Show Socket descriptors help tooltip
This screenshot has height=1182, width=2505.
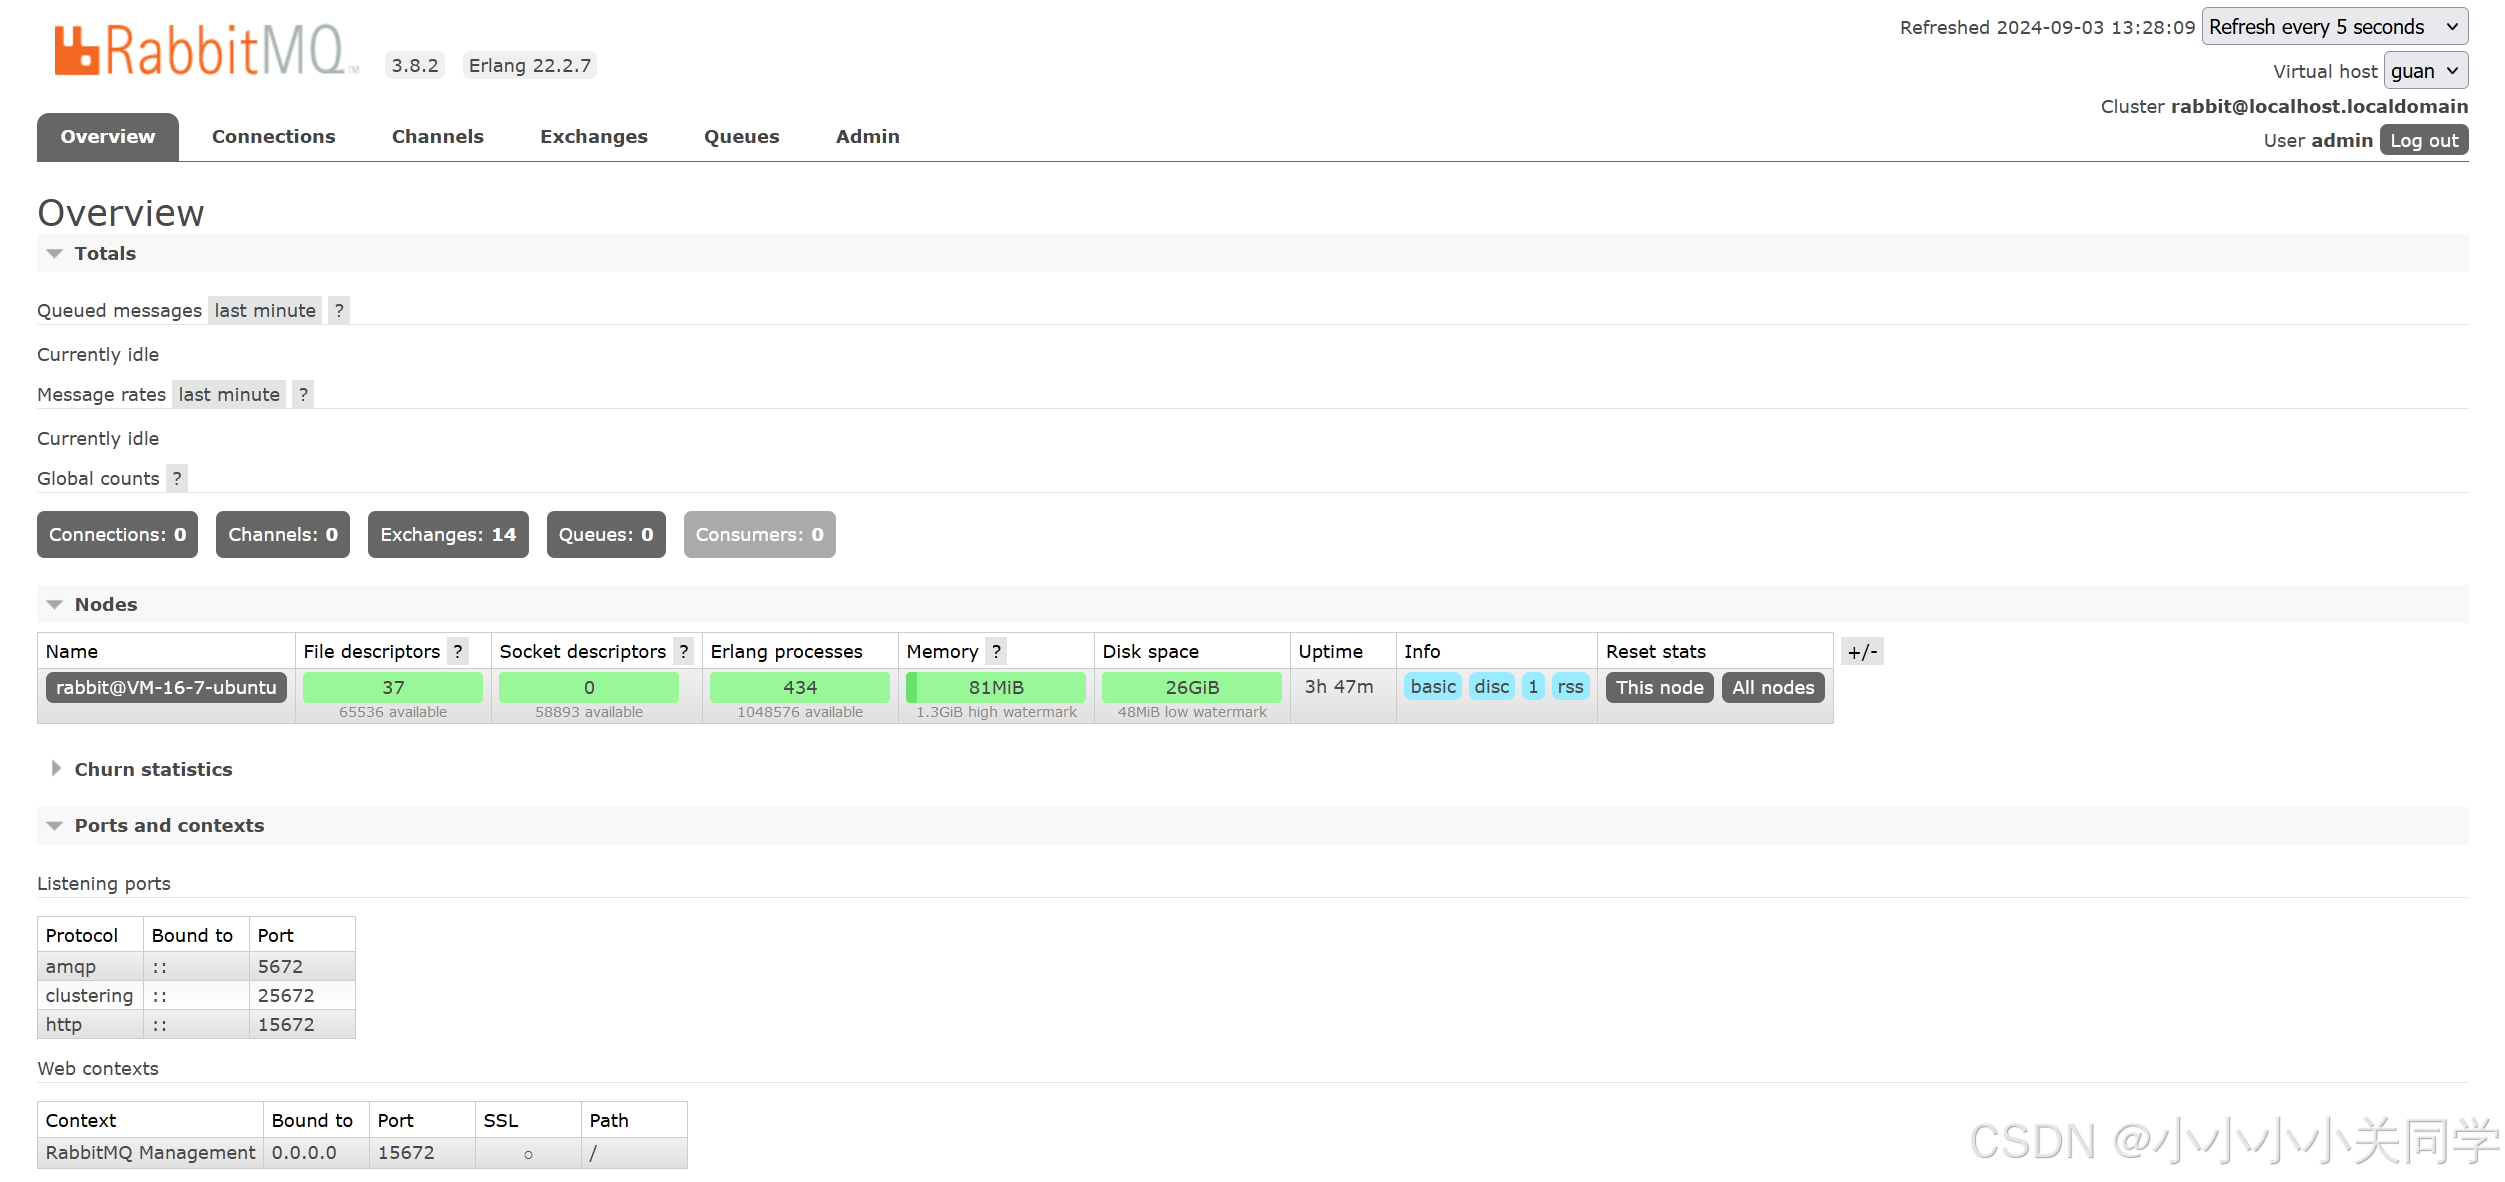point(684,652)
